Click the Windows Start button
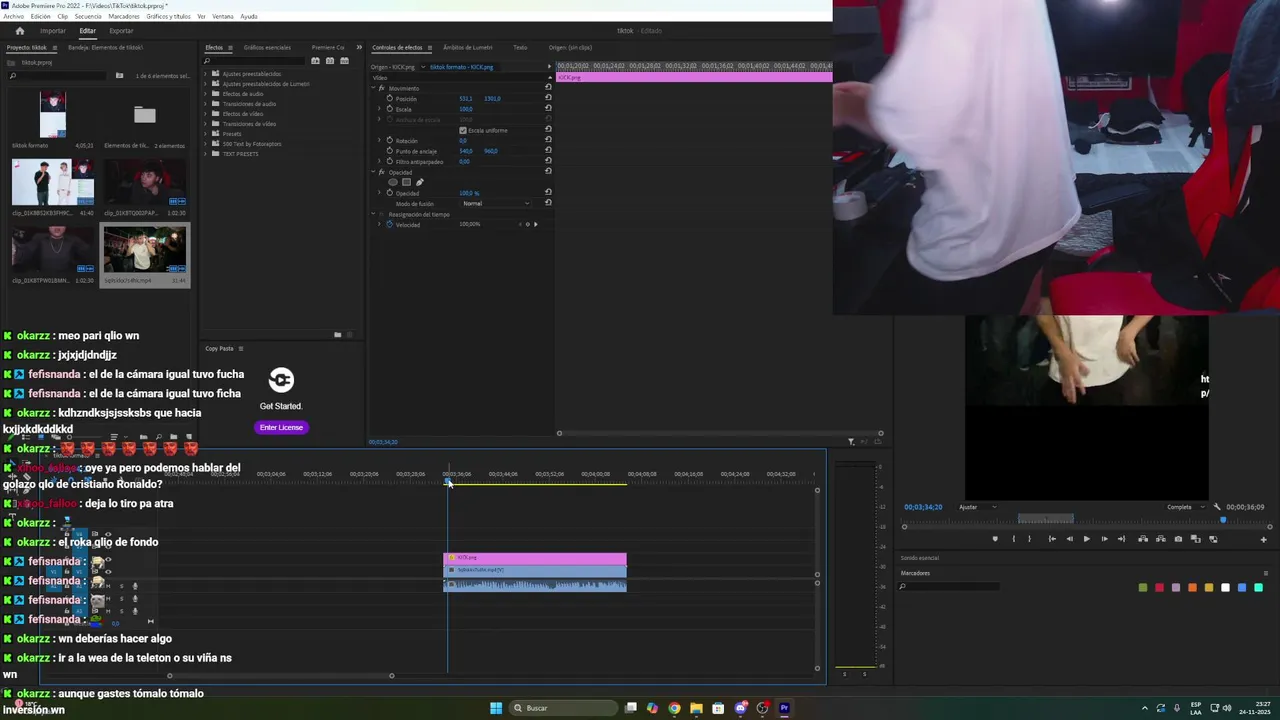 [496, 708]
